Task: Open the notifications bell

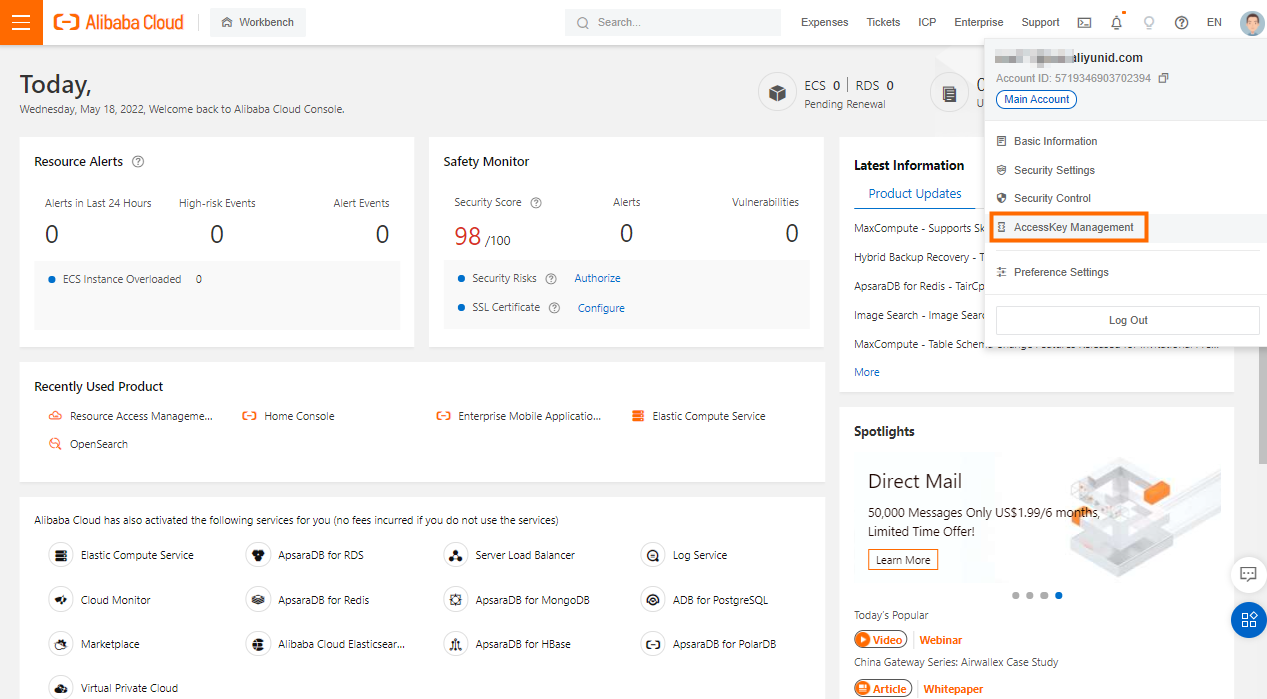Action: pyautogui.click(x=1116, y=22)
